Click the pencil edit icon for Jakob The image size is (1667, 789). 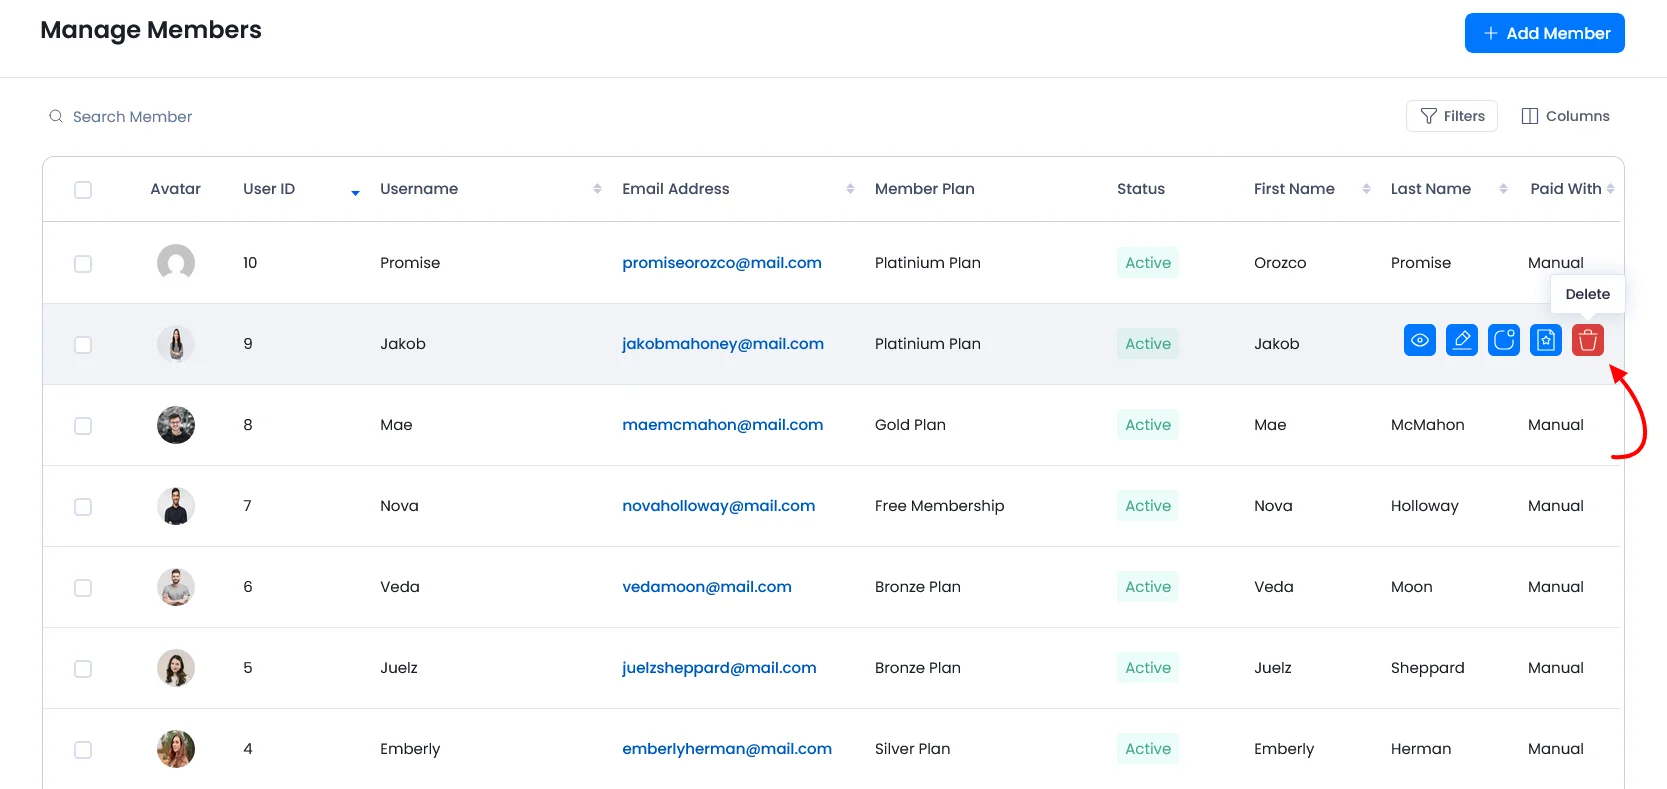coord(1461,340)
